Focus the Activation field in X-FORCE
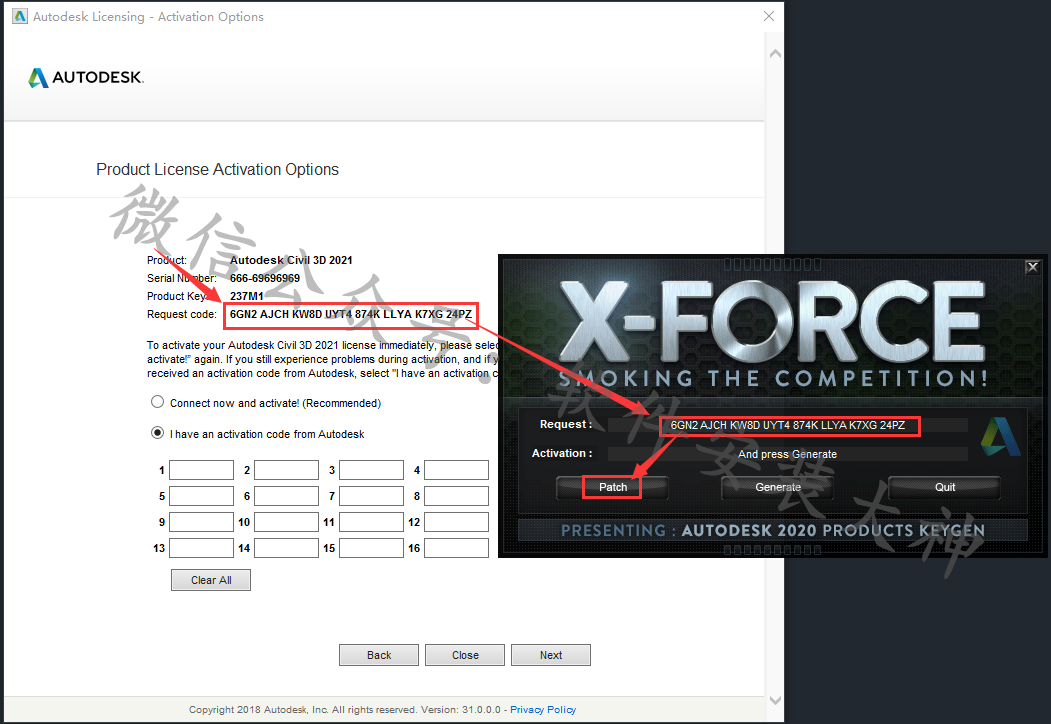Image resolution: width=1051 pixels, height=724 pixels. [x=788, y=454]
